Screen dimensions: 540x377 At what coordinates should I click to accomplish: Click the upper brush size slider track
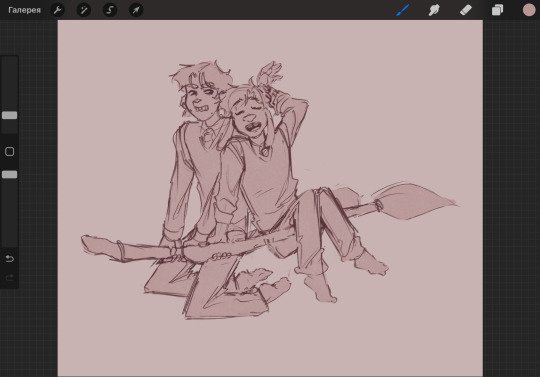10,83
